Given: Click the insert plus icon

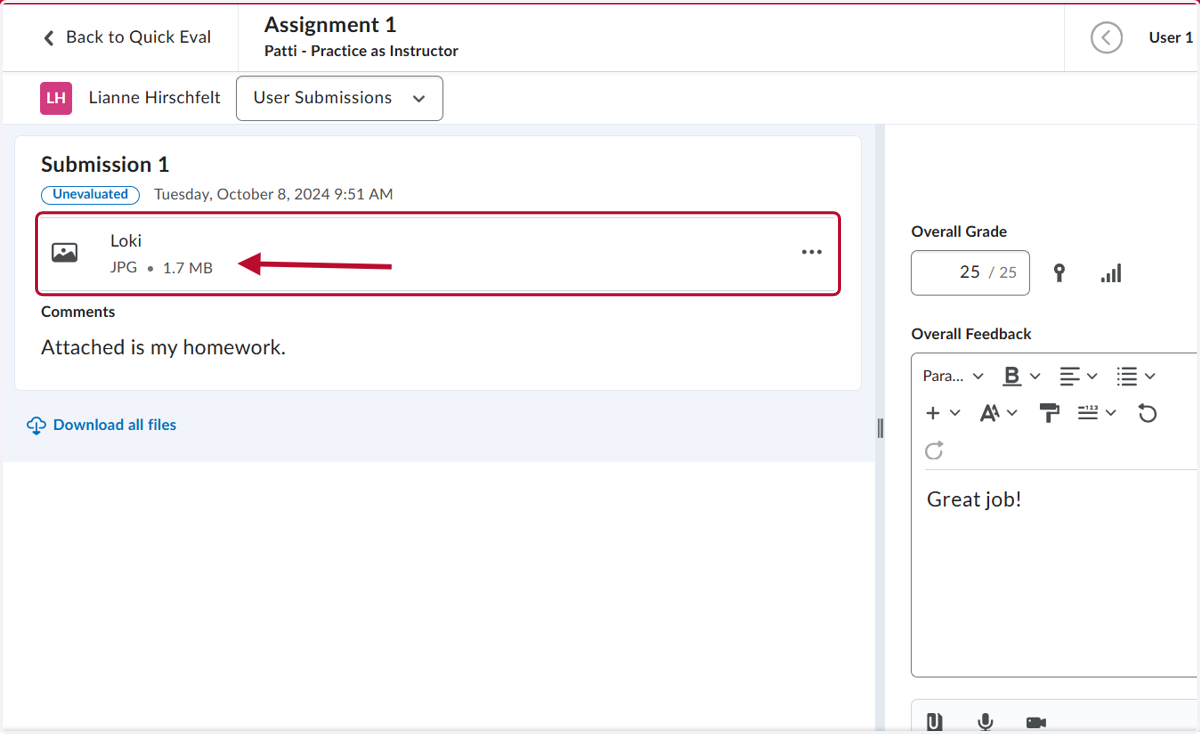Looking at the screenshot, I should point(933,413).
